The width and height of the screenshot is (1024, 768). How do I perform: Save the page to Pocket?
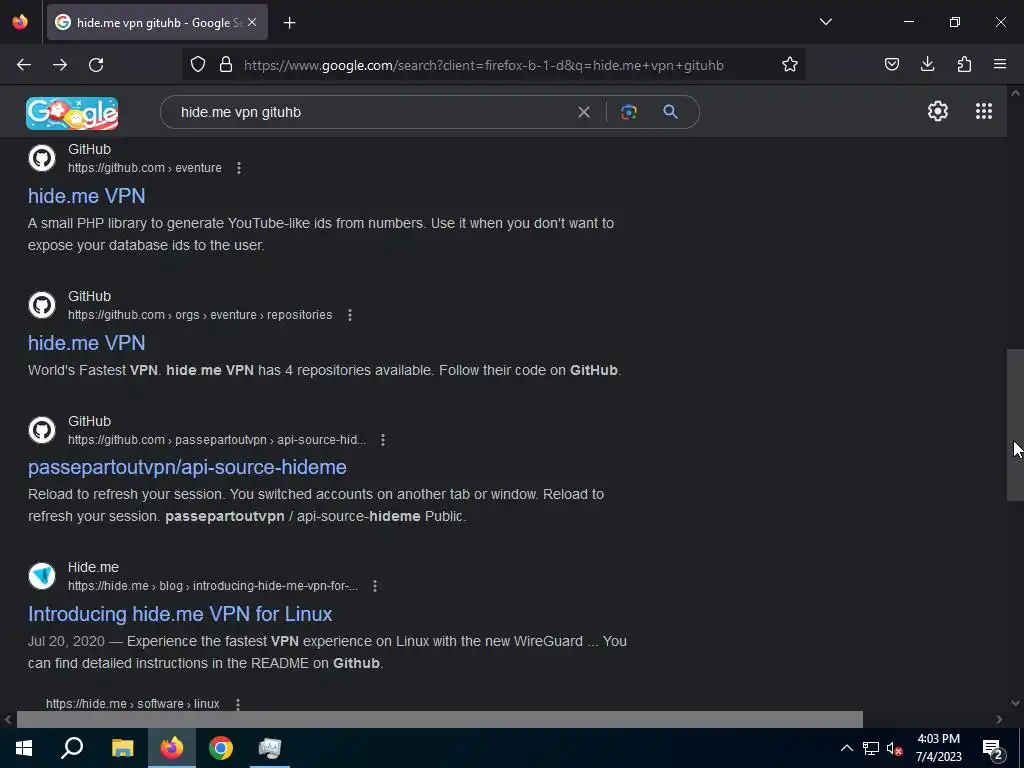[891, 65]
